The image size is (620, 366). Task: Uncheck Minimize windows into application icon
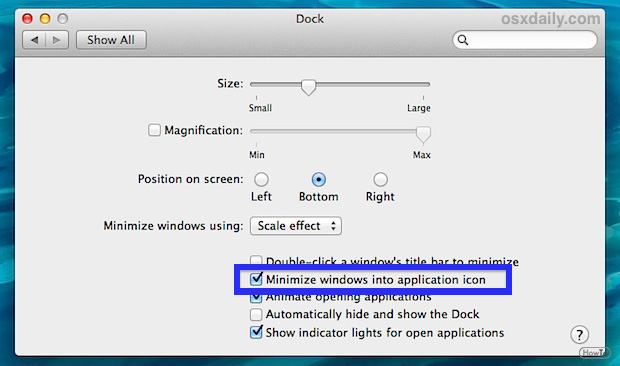point(256,279)
